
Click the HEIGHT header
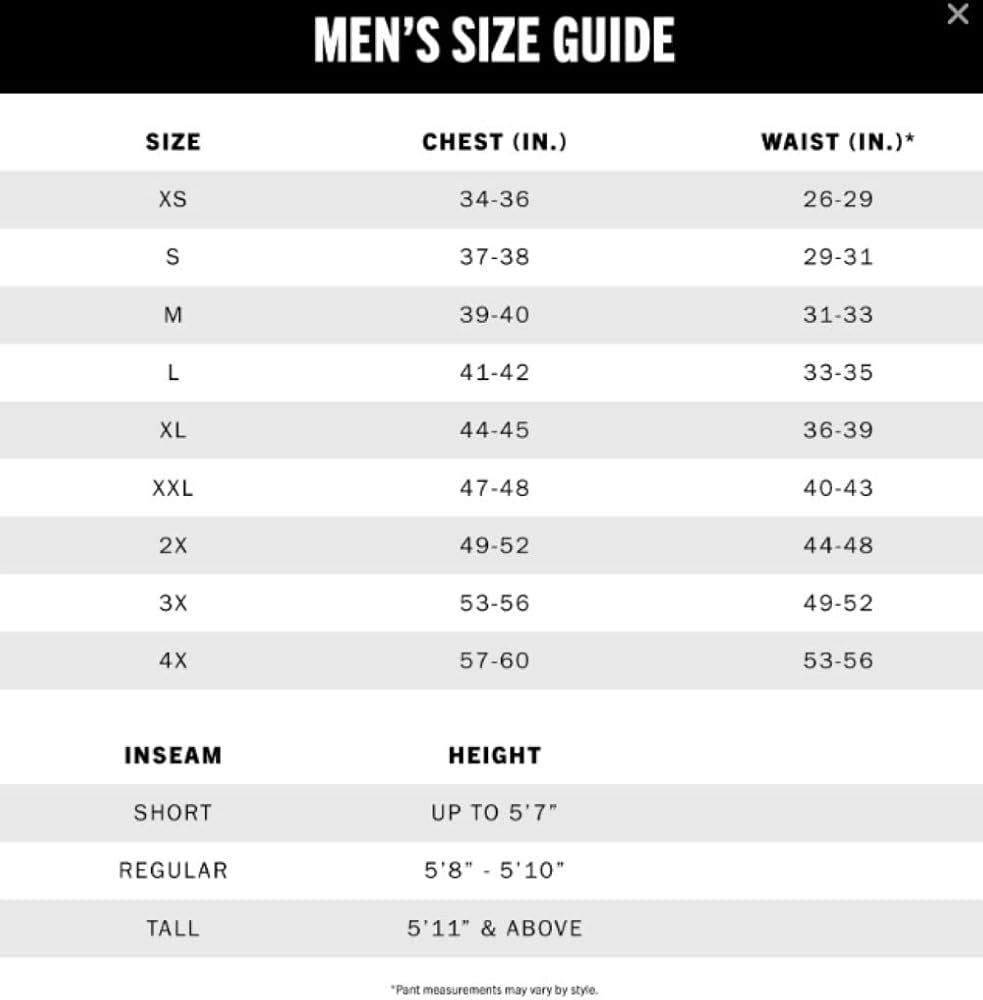coord(494,756)
